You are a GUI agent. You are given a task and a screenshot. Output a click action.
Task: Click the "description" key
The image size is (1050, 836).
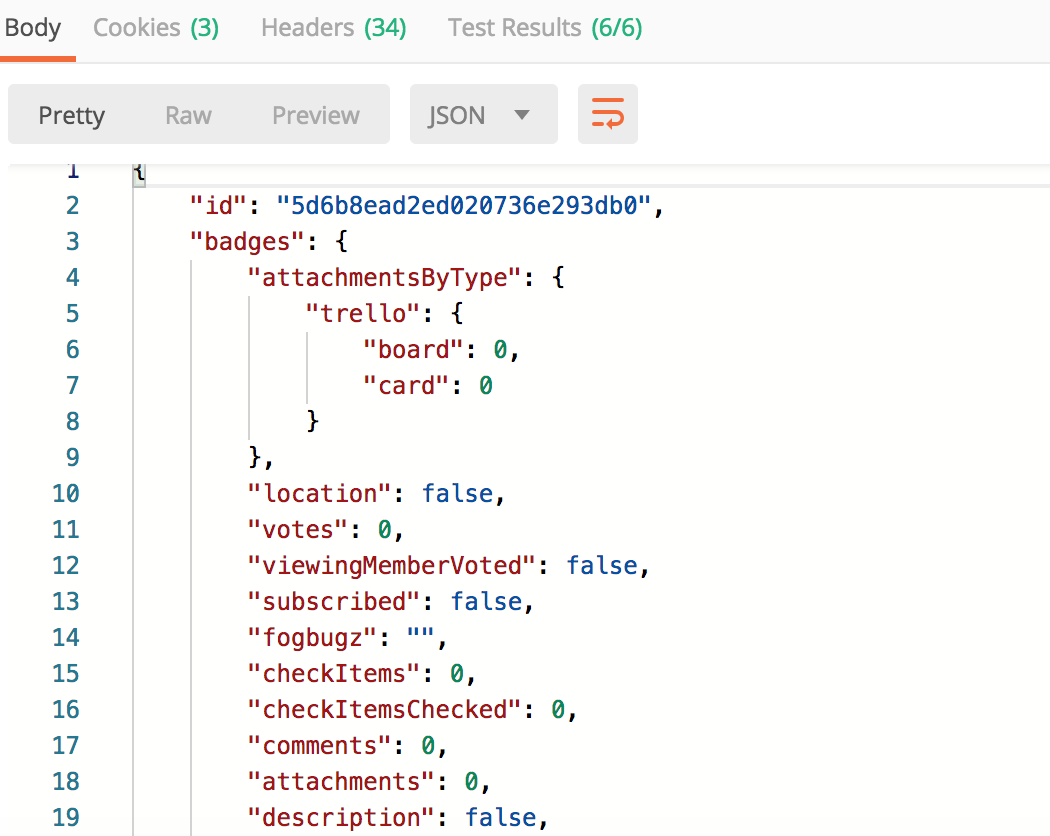click(x=342, y=818)
